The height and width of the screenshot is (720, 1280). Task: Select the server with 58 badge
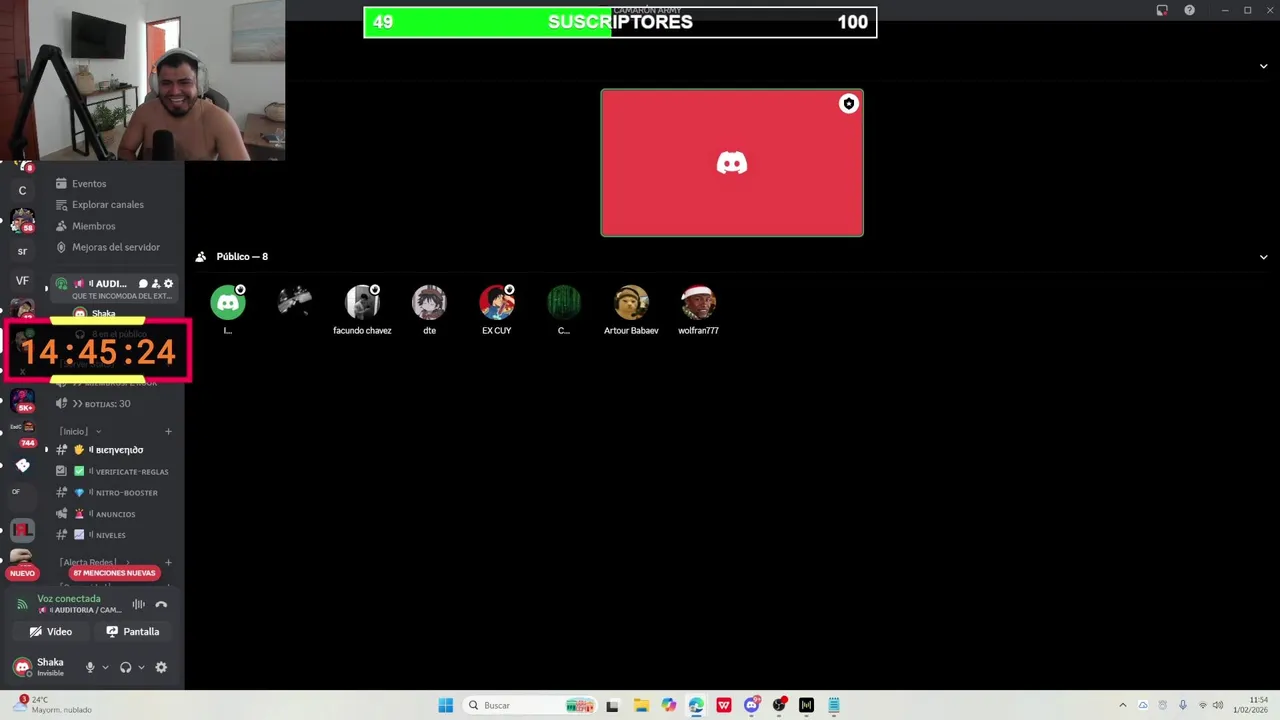(22, 220)
